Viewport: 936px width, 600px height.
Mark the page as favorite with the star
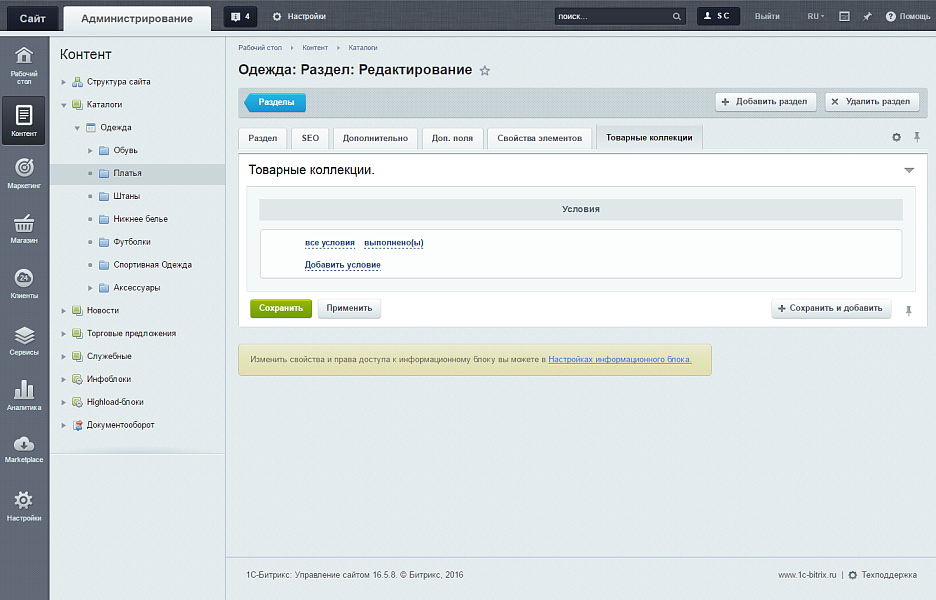click(485, 70)
